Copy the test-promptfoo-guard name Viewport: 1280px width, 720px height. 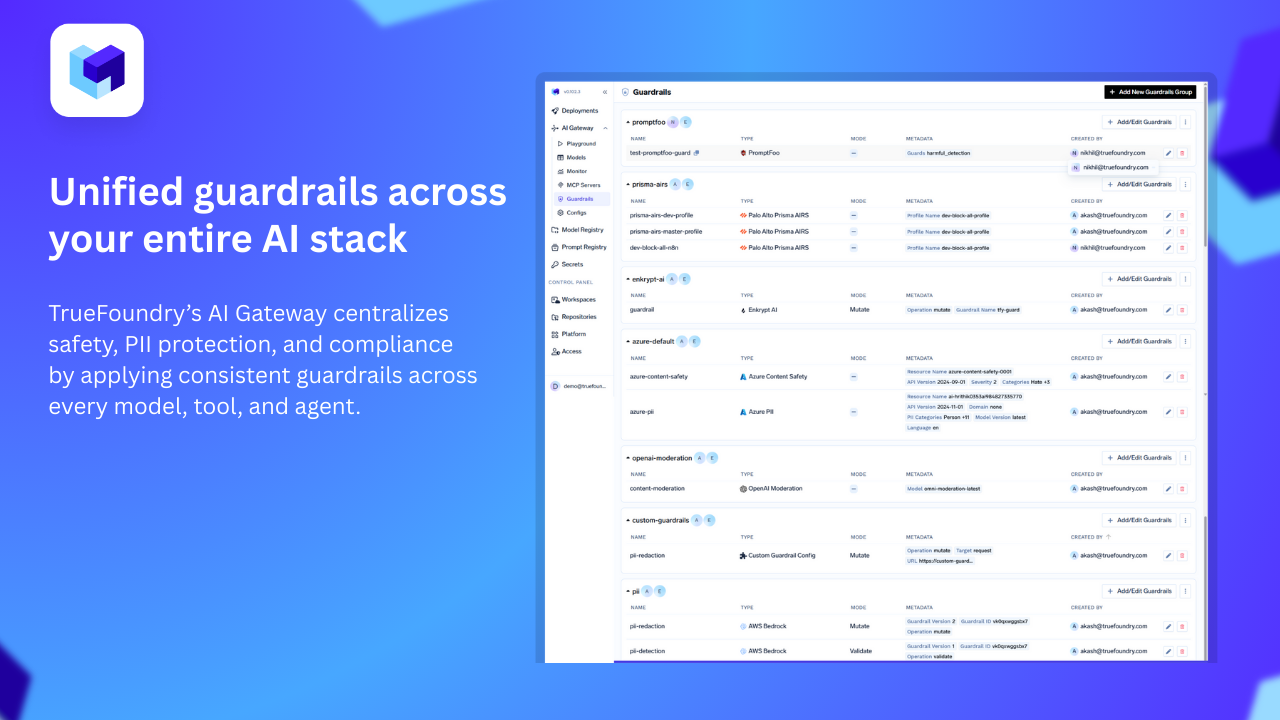click(x=696, y=153)
